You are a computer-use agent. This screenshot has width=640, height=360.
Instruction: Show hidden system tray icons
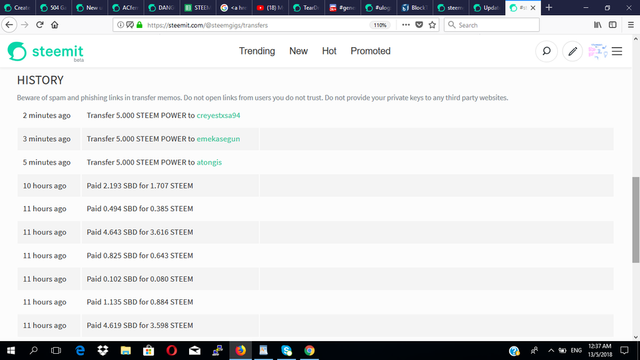coord(551,351)
